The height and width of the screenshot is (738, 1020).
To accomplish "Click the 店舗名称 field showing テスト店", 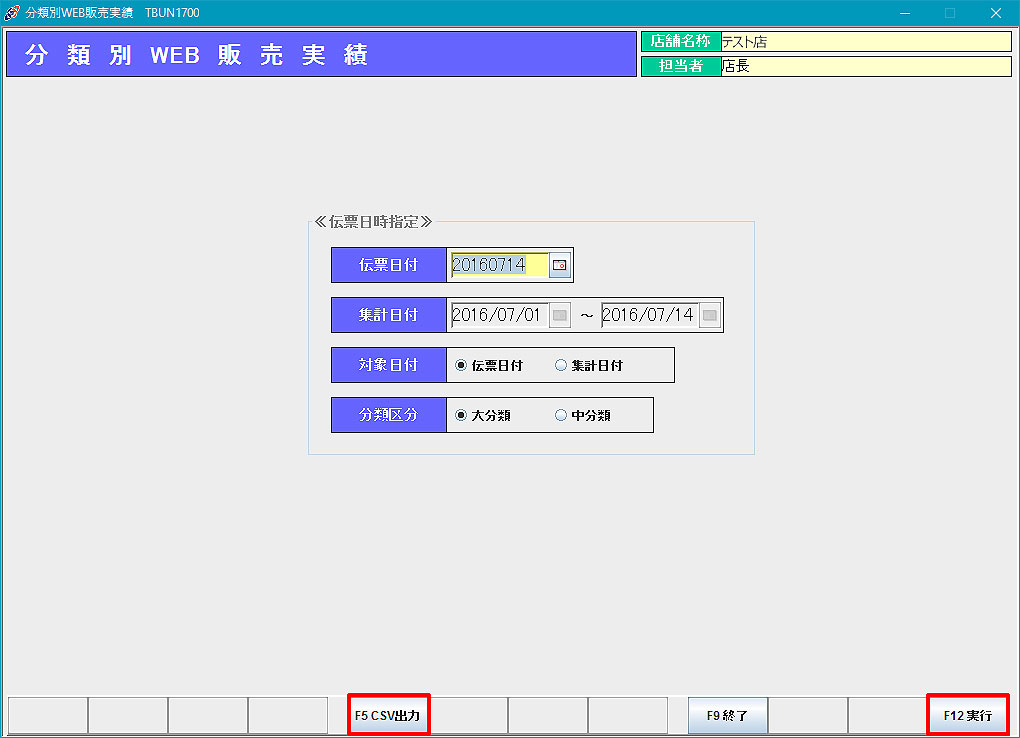I will 866,42.
